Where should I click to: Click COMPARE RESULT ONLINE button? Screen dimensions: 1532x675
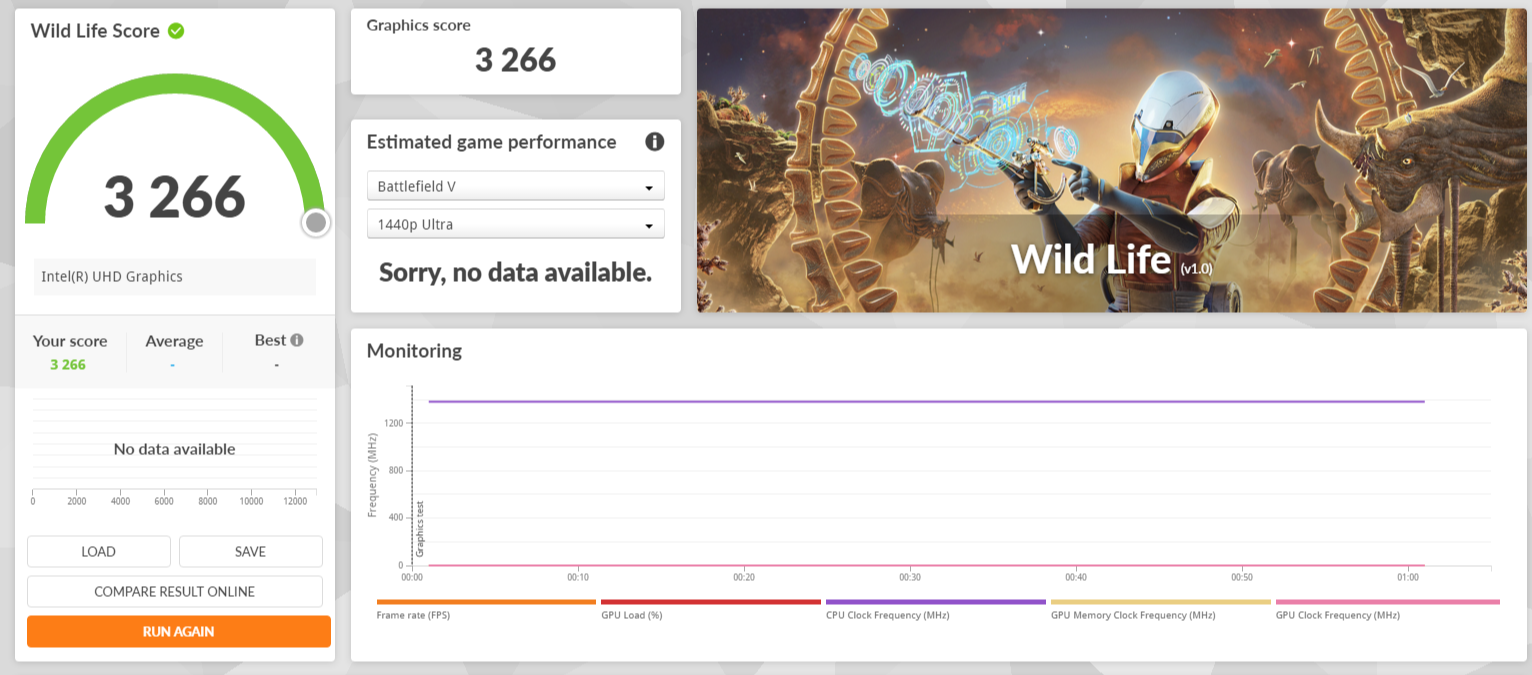[x=175, y=592]
